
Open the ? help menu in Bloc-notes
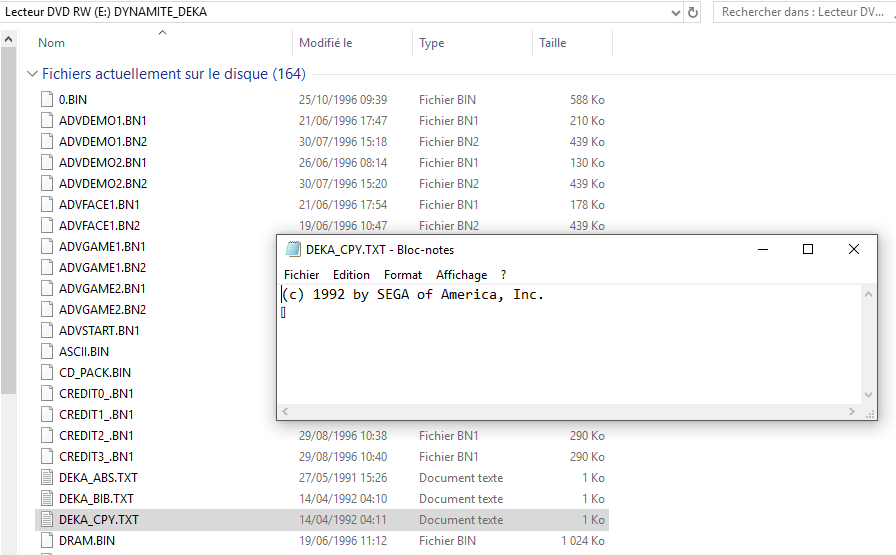[x=503, y=275]
